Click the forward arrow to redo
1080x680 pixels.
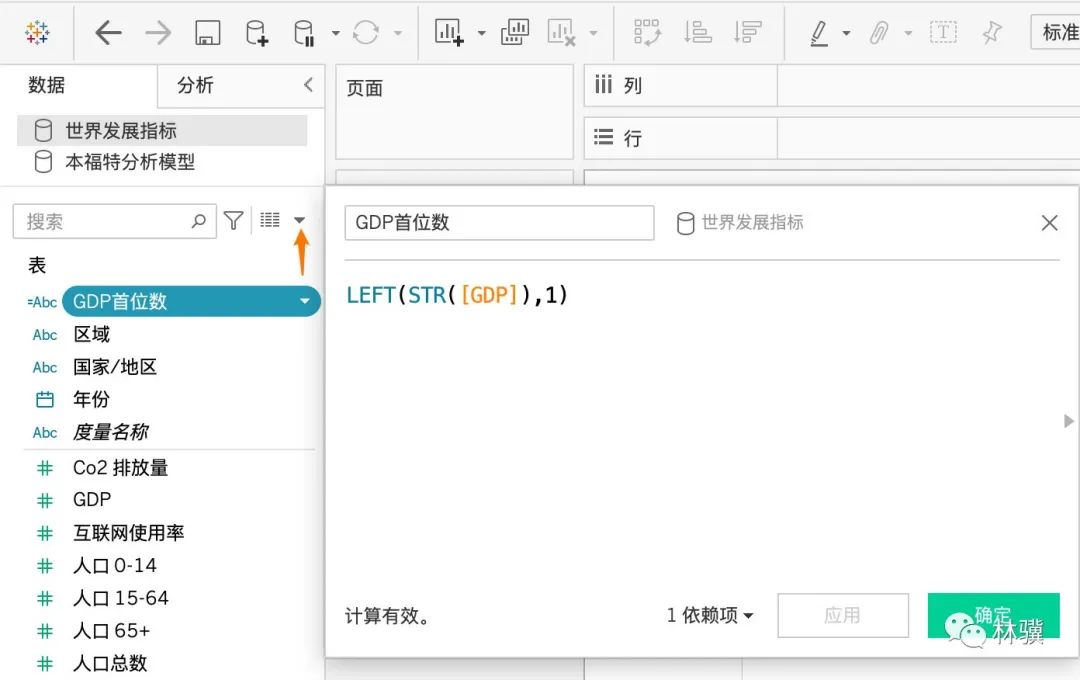point(158,32)
